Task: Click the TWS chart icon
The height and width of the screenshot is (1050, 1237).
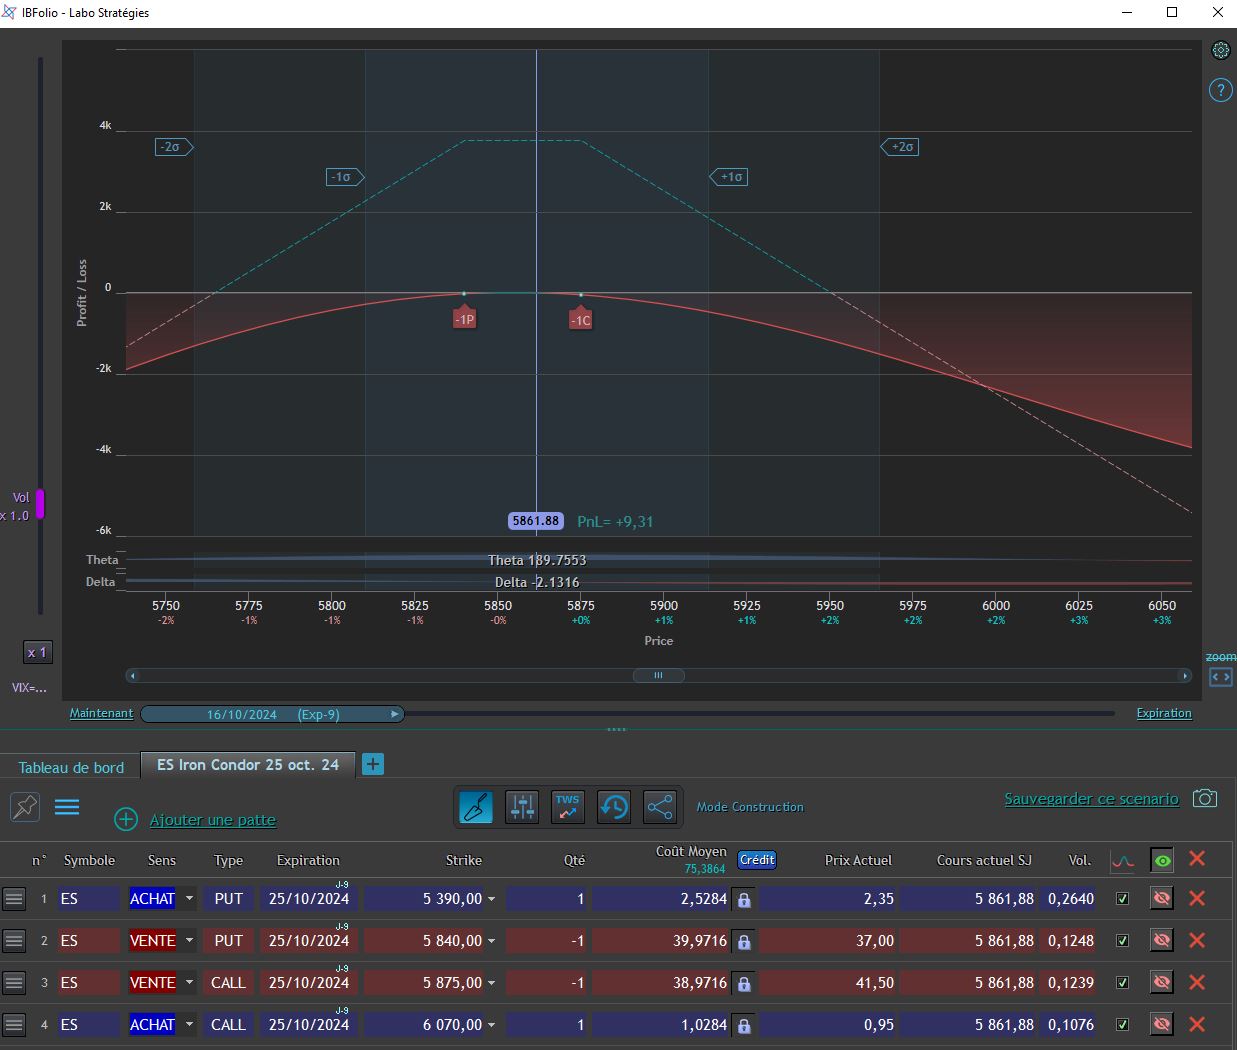Action: click(568, 807)
